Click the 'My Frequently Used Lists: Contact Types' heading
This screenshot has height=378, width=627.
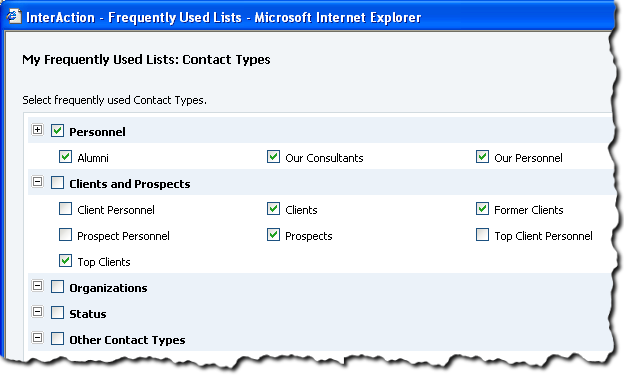pyautogui.click(x=146, y=60)
